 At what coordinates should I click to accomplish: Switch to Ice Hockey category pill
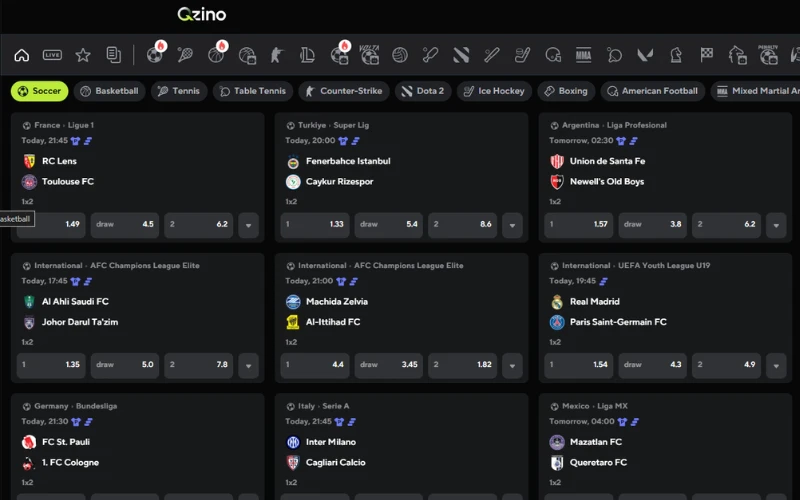coord(494,91)
